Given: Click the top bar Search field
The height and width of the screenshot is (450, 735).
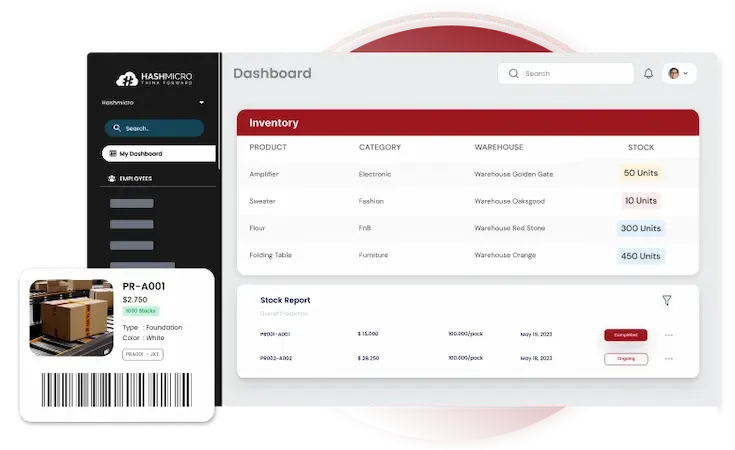Looking at the screenshot, I should tap(566, 74).
